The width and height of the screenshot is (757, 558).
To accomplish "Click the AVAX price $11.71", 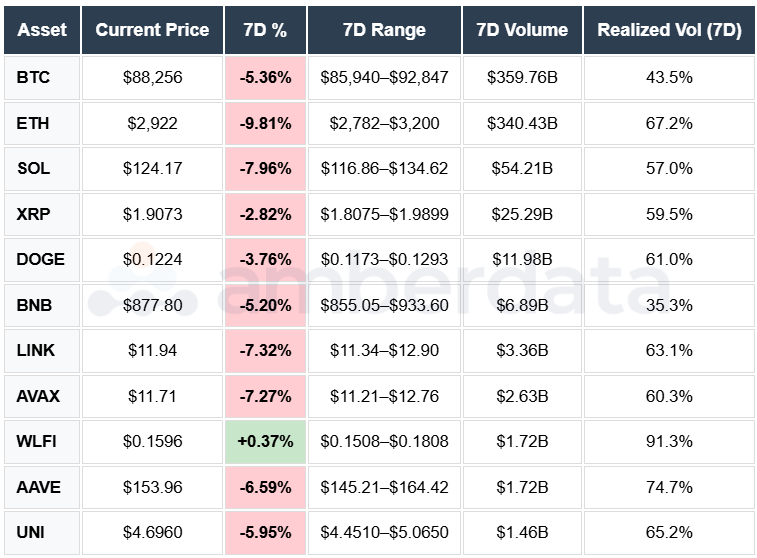I will point(152,396).
